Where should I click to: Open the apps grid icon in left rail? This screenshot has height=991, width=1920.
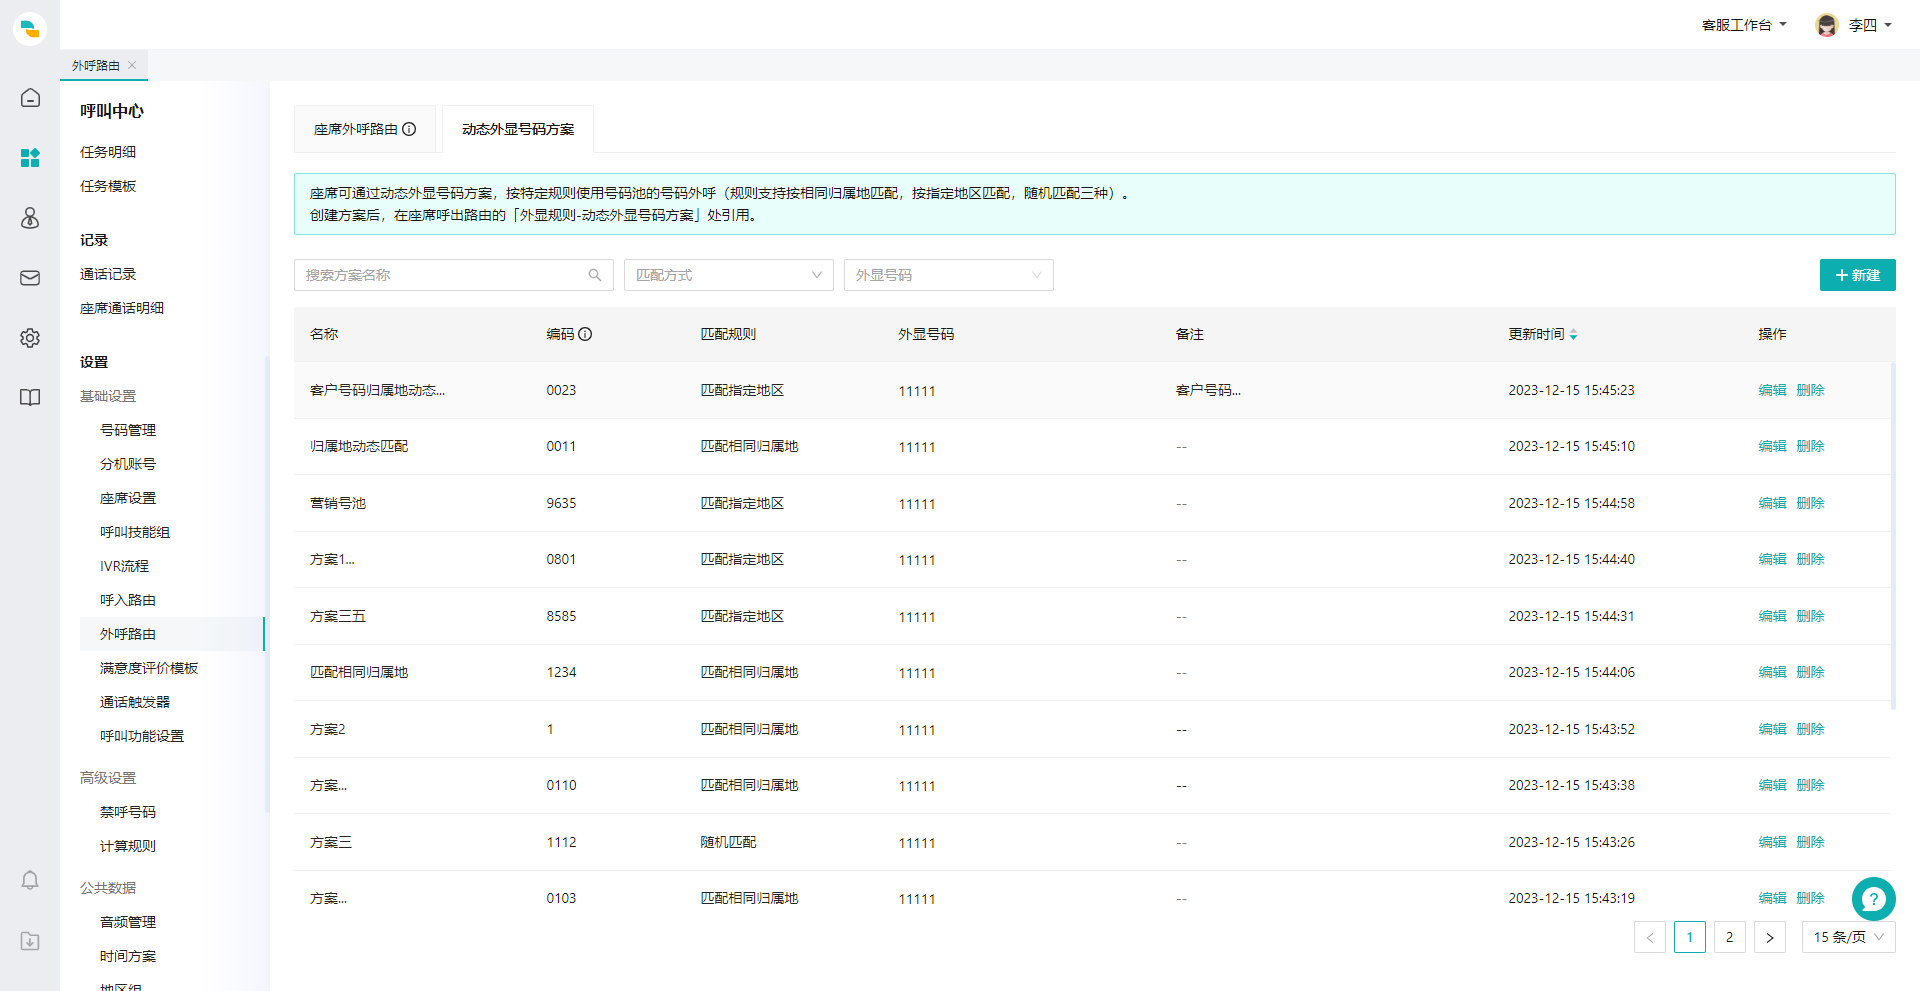click(30, 157)
